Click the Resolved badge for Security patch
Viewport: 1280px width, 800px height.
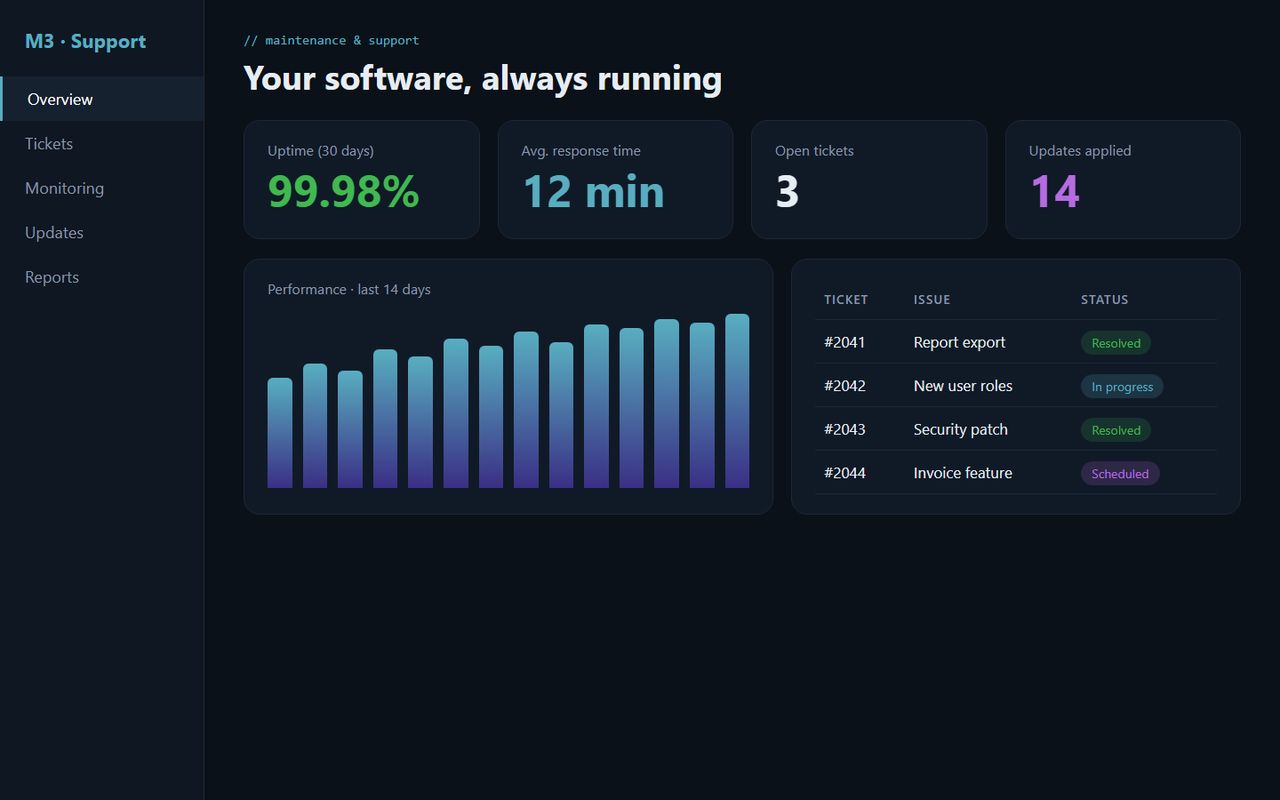click(x=1116, y=430)
